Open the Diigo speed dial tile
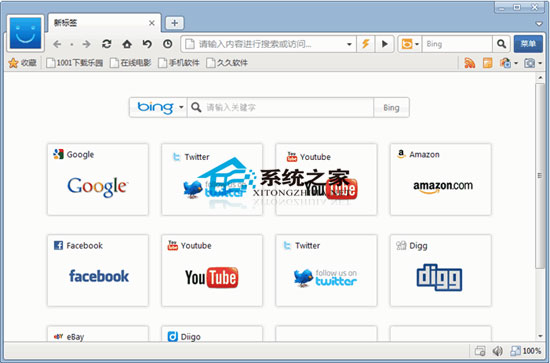This screenshot has height=363, width=550. point(212,334)
